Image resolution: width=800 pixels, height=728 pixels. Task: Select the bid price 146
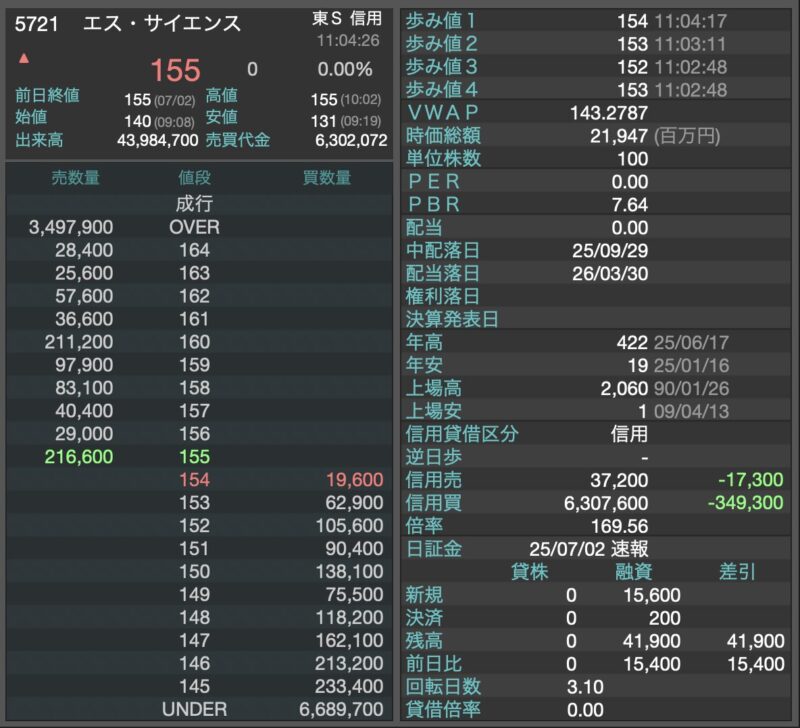click(x=194, y=664)
